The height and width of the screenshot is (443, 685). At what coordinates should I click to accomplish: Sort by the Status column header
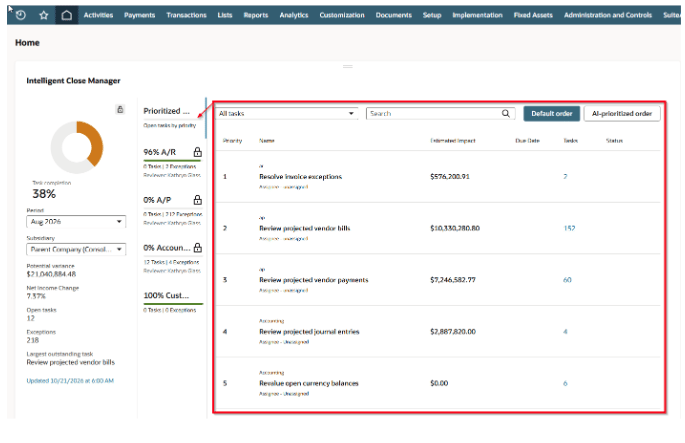(x=614, y=141)
